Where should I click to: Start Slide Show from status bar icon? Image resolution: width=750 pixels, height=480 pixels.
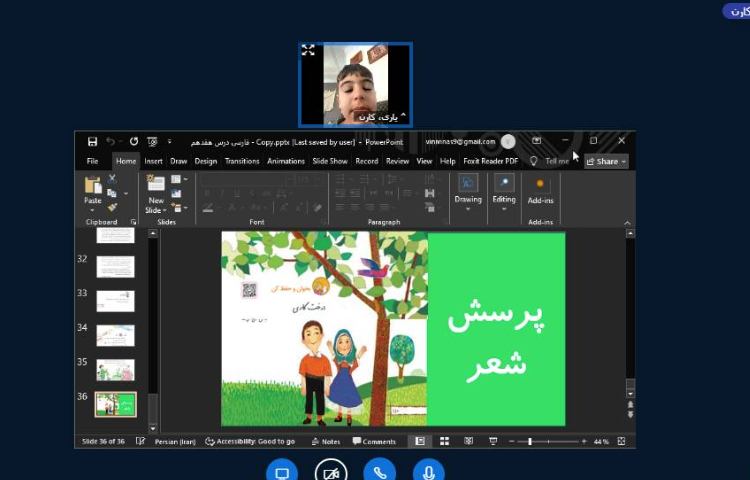(493, 441)
